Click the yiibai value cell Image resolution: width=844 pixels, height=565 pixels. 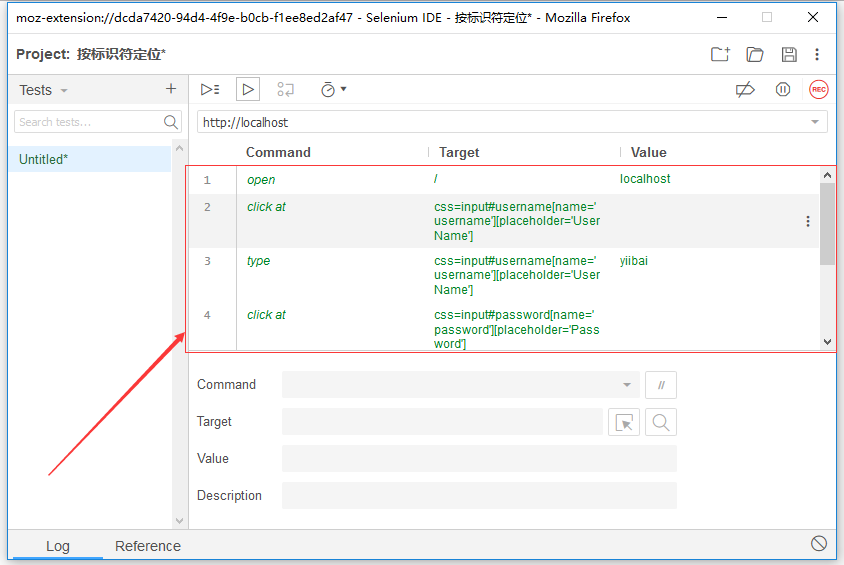634,261
